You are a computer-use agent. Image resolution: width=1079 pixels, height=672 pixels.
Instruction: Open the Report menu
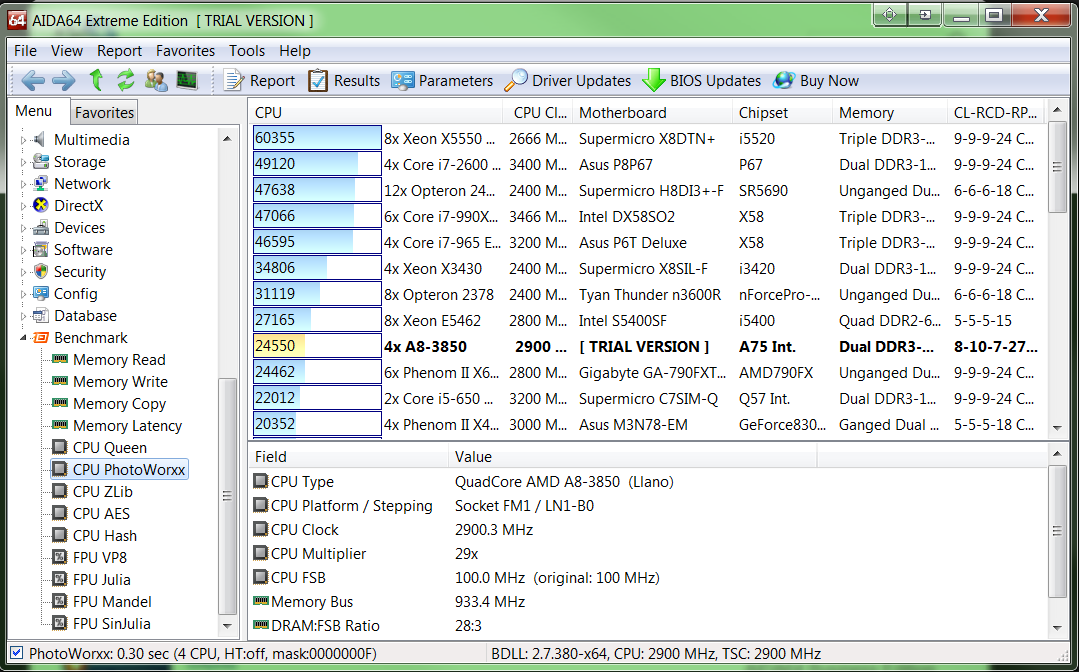pos(119,51)
